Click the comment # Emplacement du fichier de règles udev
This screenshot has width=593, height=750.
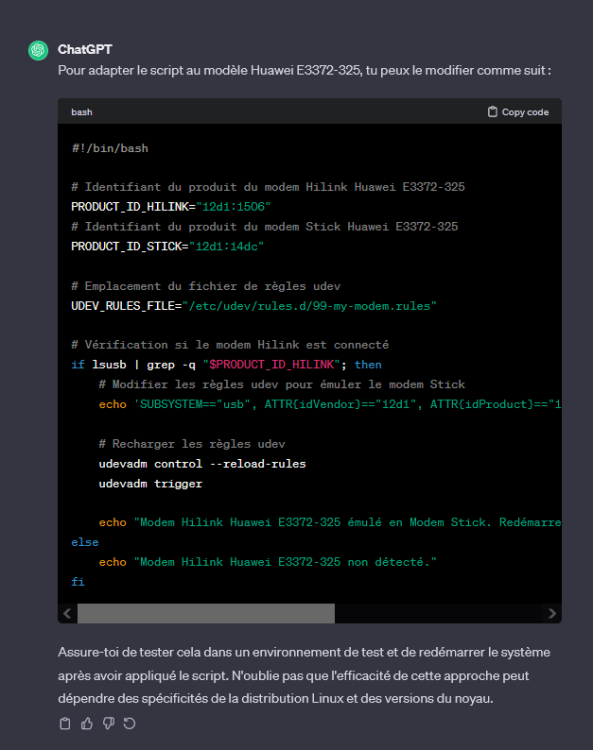pyautogui.click(x=206, y=286)
